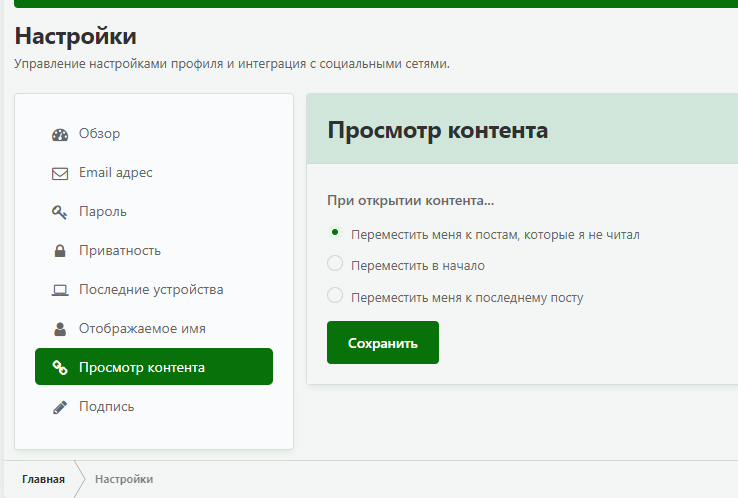Open the Email адрес settings page
Image resolution: width=738 pixels, height=498 pixels.
pos(154,173)
